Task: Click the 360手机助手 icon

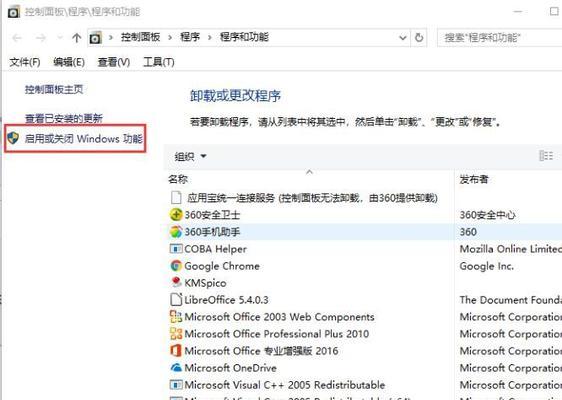Action: [x=176, y=232]
